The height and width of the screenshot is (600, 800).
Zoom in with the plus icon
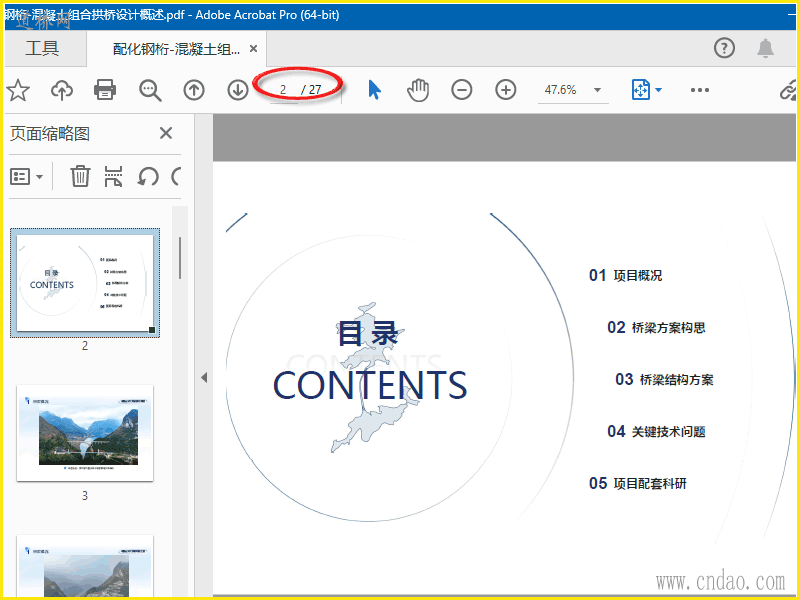(505, 90)
